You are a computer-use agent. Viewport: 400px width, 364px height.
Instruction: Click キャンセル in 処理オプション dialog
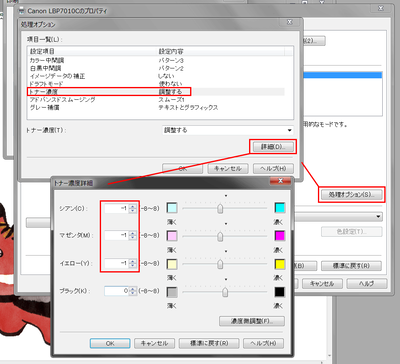[x=228, y=168]
